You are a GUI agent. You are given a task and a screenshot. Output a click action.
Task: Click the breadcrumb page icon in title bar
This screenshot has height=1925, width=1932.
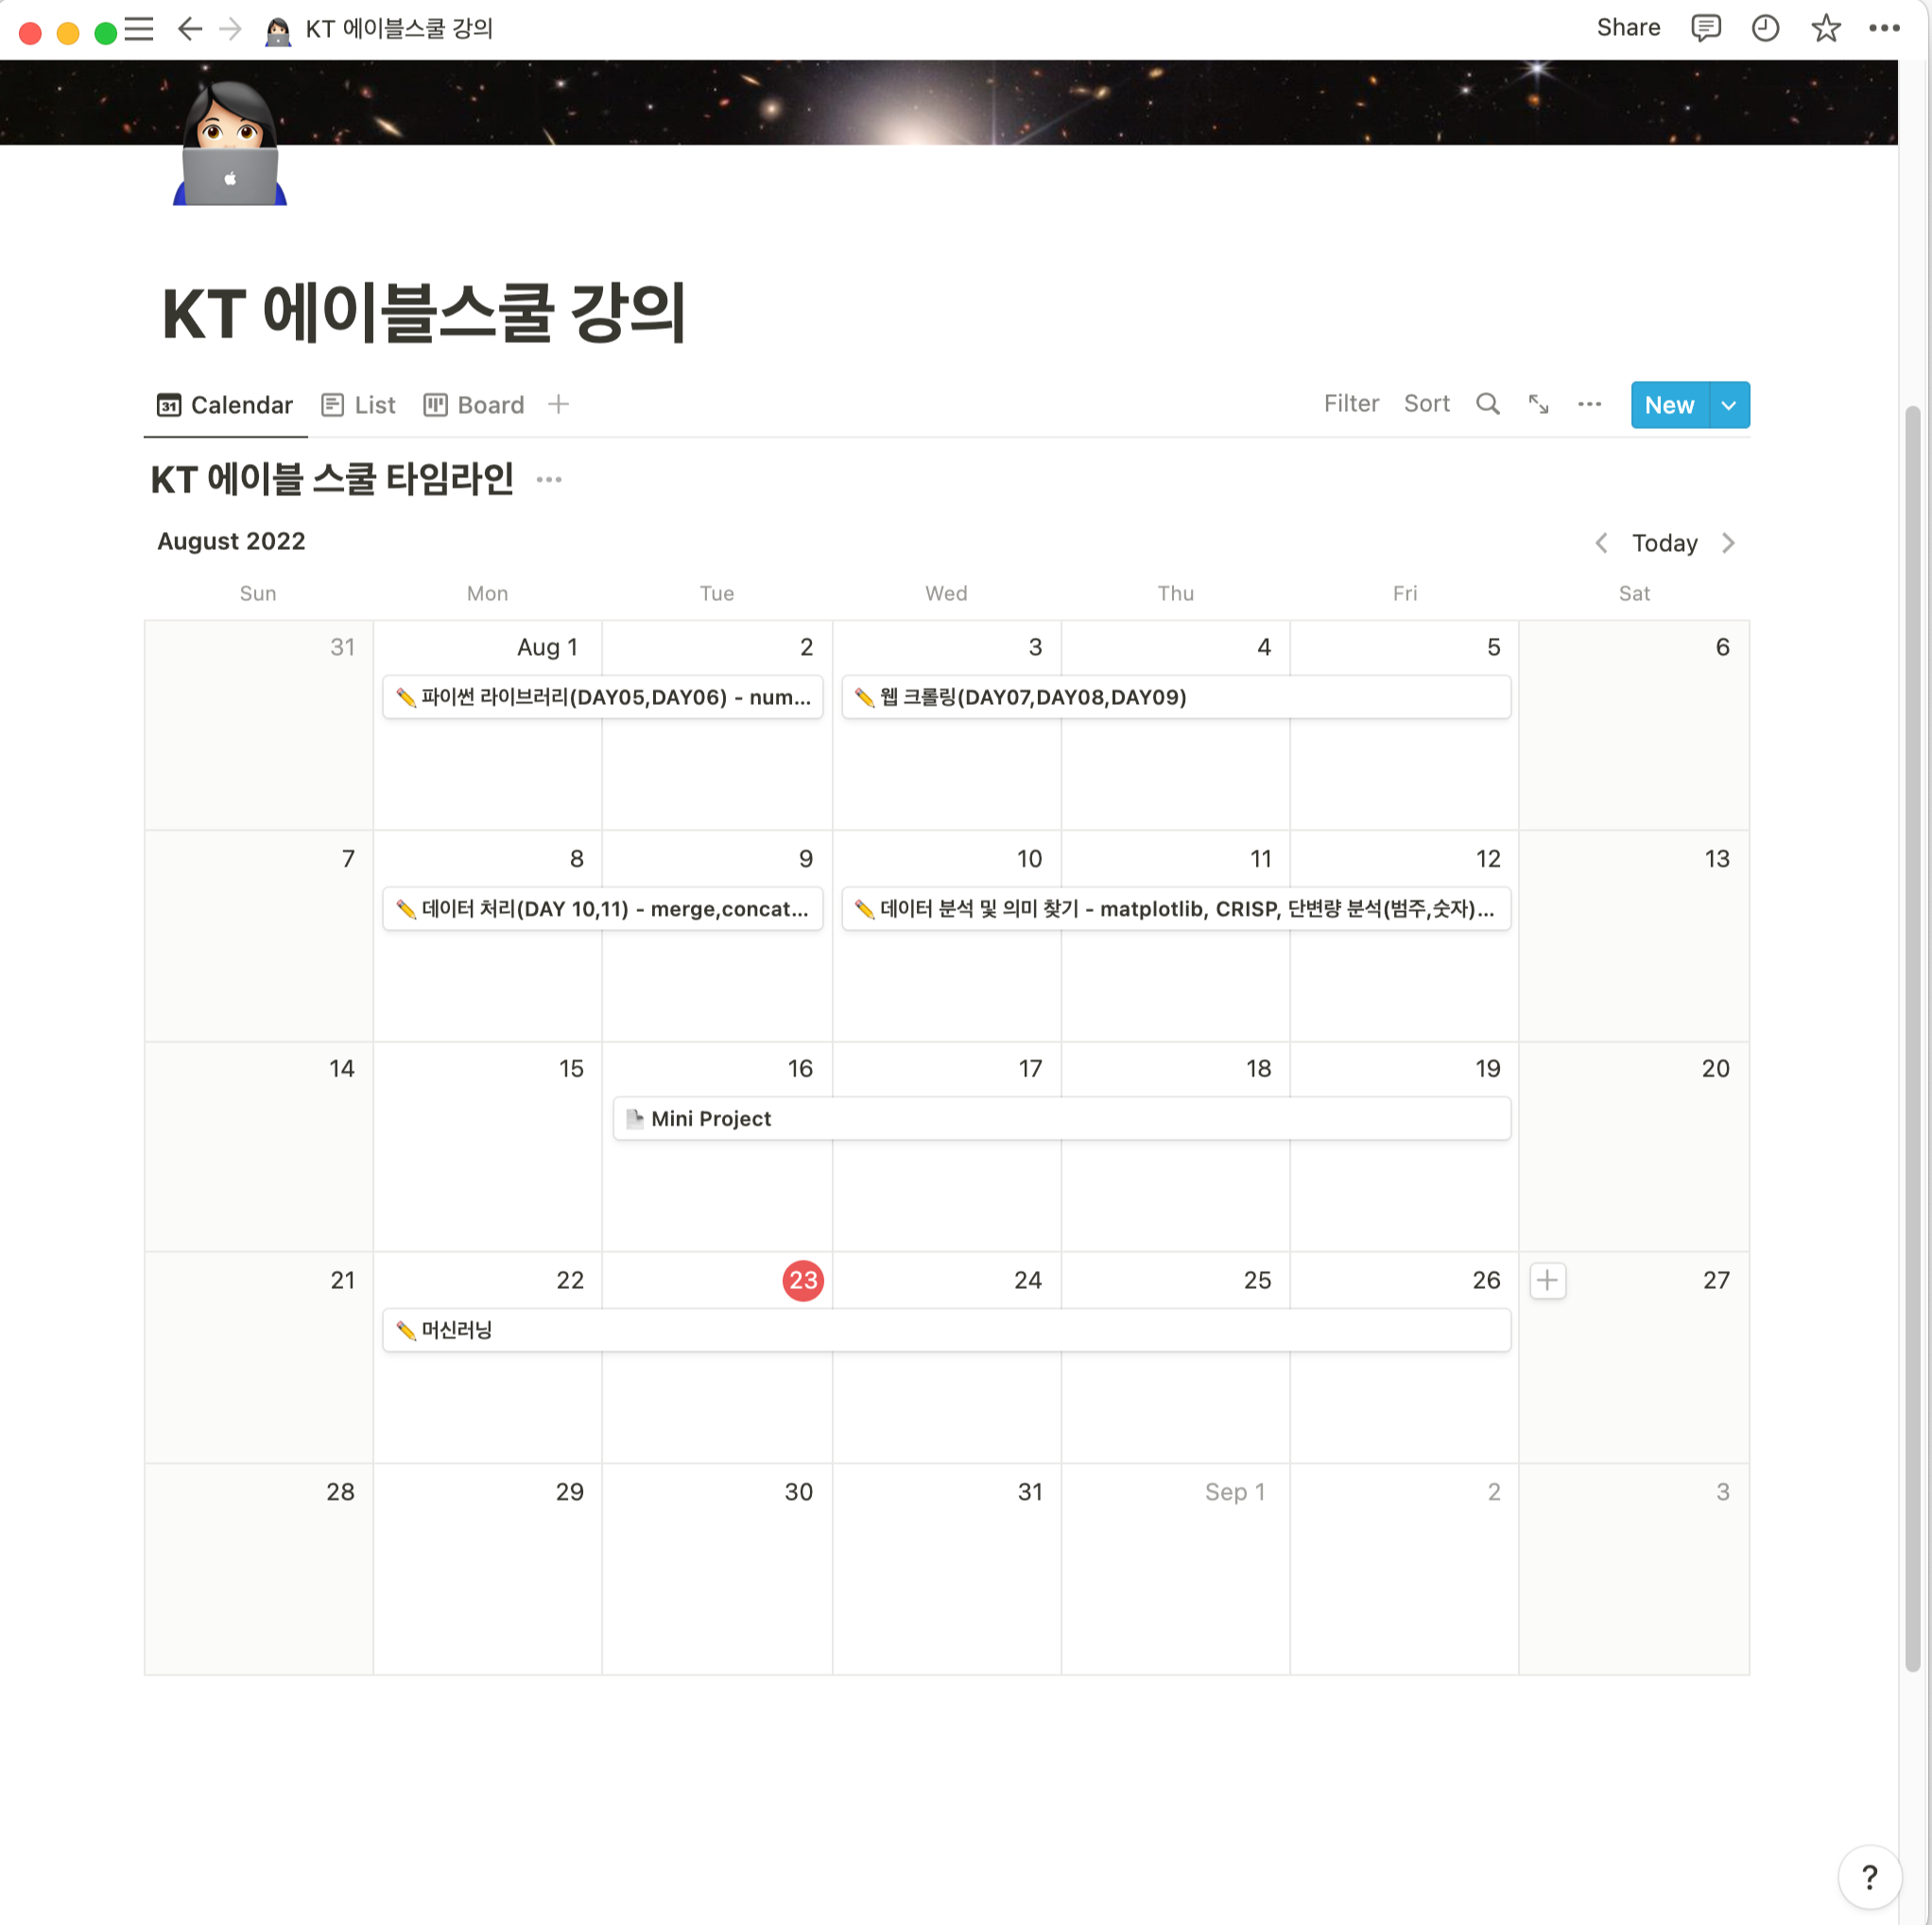277,30
